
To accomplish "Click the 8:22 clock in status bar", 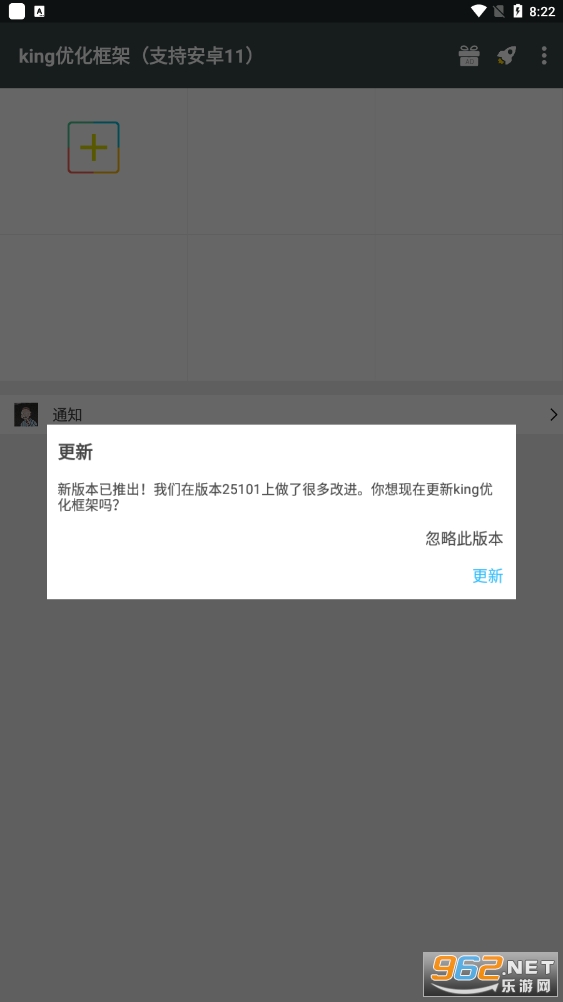I will pyautogui.click(x=542, y=12).
